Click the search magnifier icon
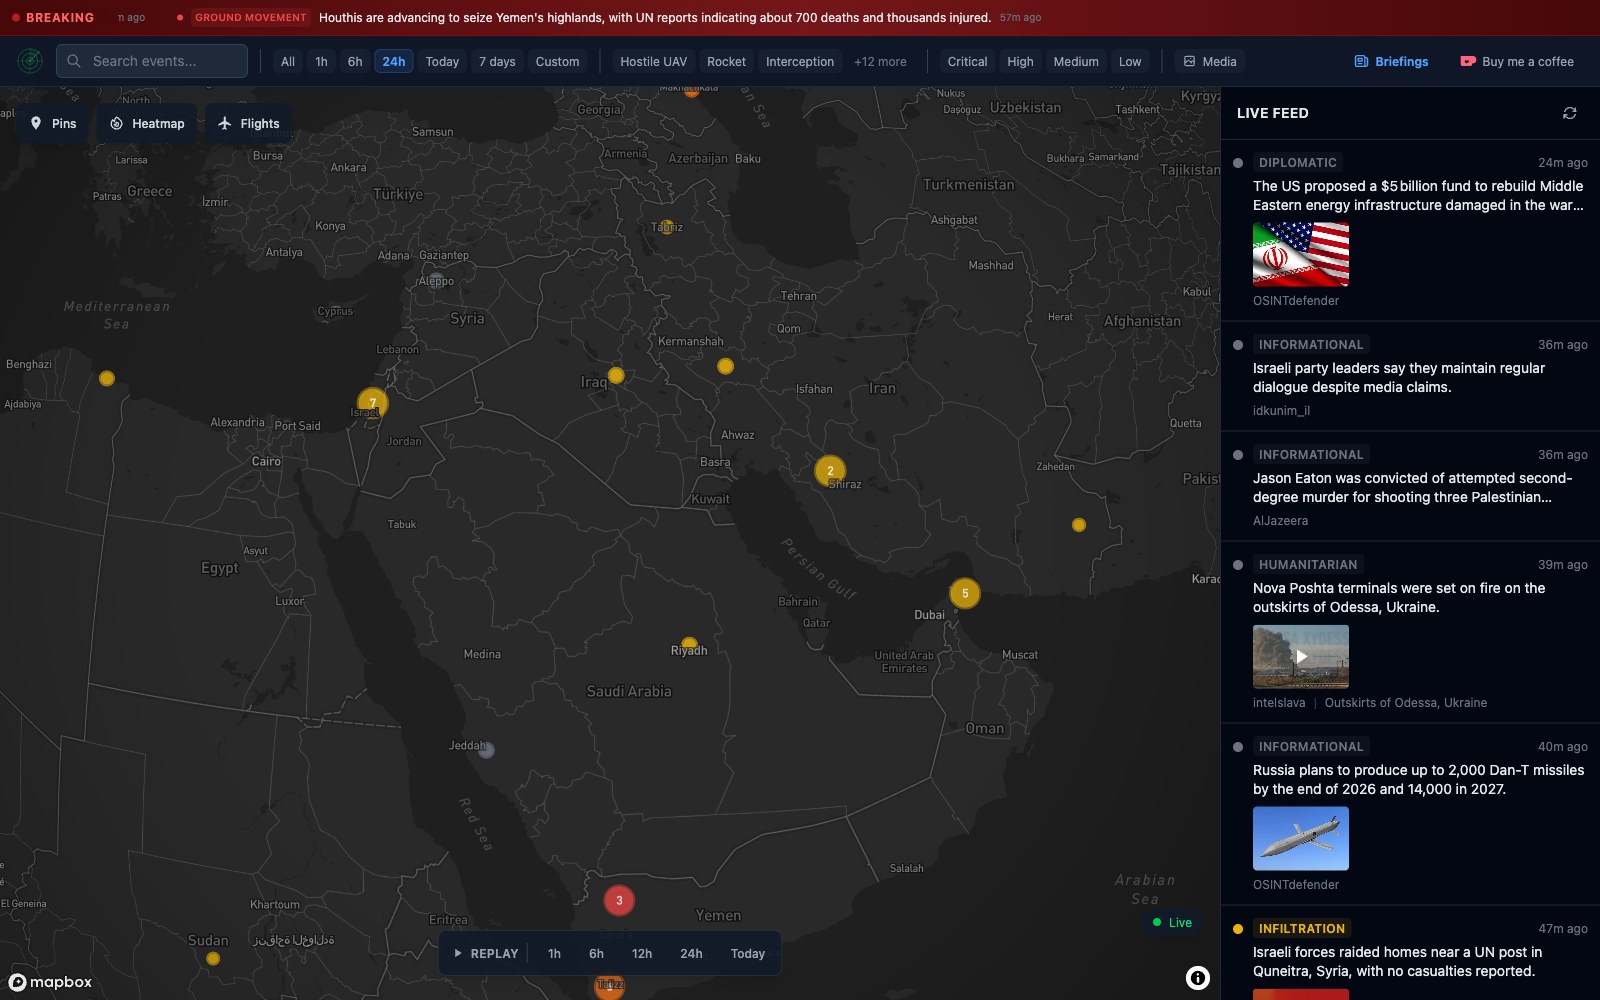 click(x=74, y=61)
